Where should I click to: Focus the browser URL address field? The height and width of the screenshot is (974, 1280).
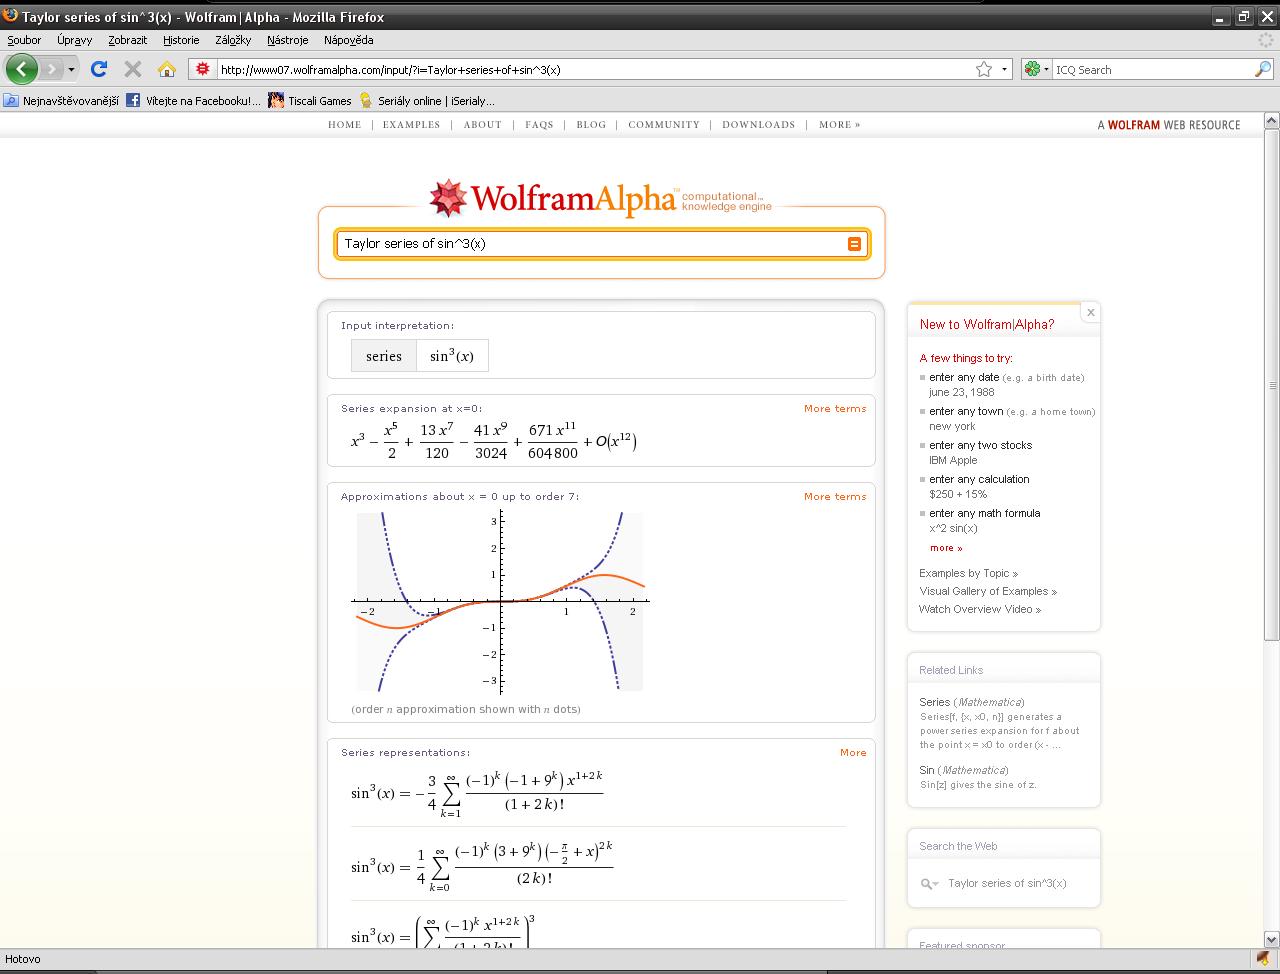click(595, 70)
